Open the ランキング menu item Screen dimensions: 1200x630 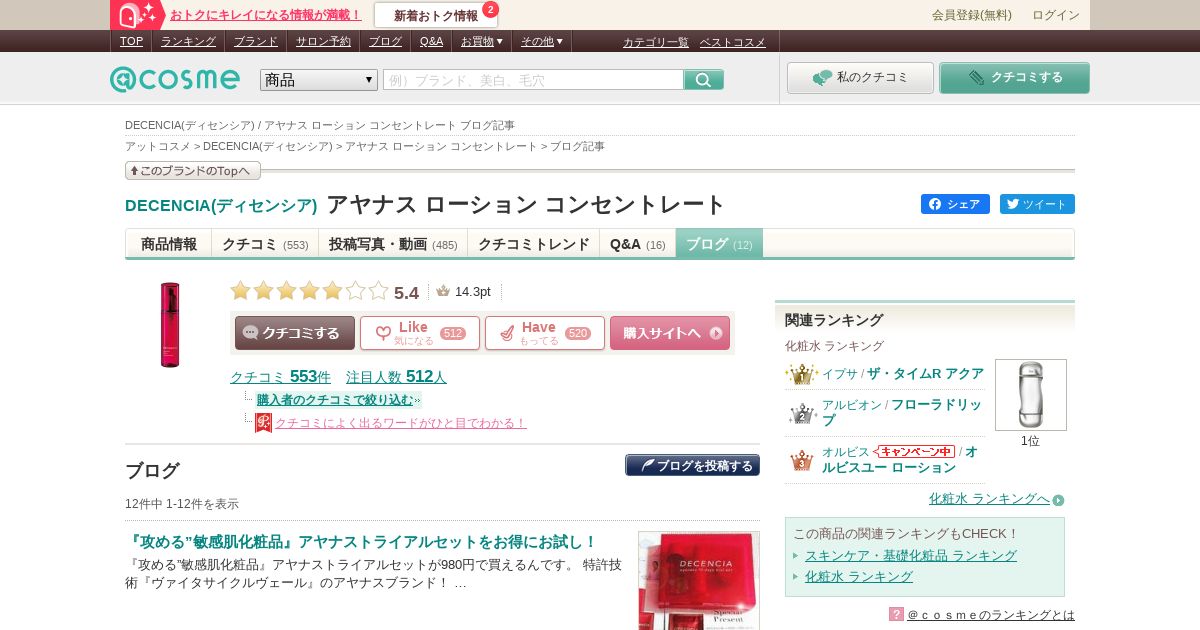point(188,41)
